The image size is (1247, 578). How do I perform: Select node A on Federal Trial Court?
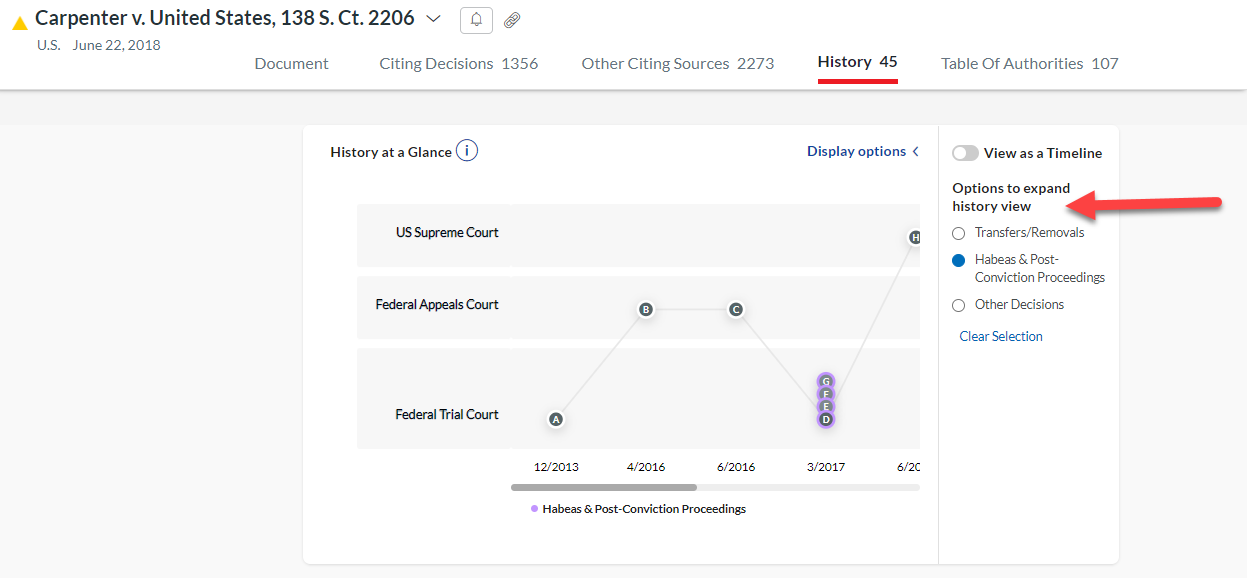(556, 420)
